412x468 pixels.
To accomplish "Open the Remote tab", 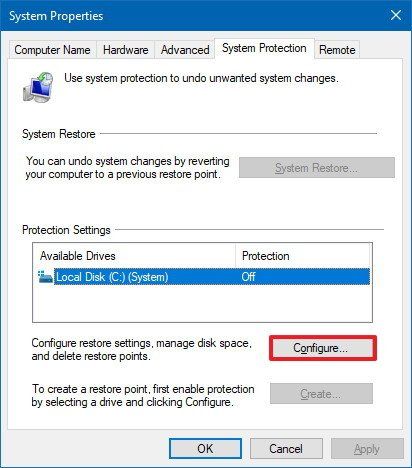I will [x=337, y=50].
